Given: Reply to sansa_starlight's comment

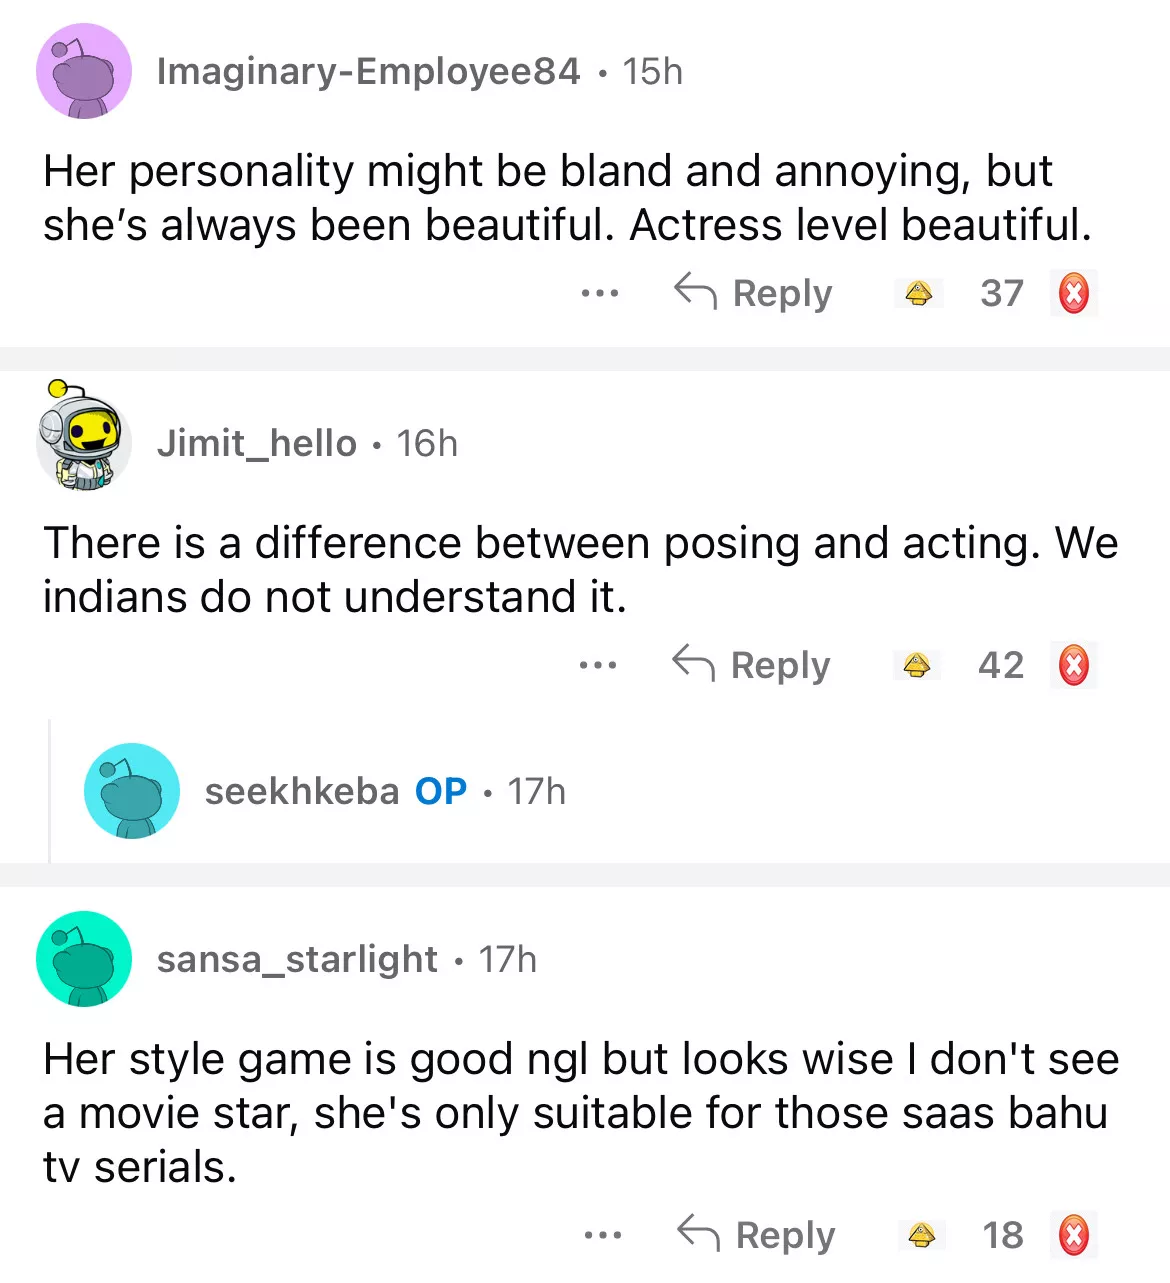Looking at the screenshot, I should (x=756, y=1235).
